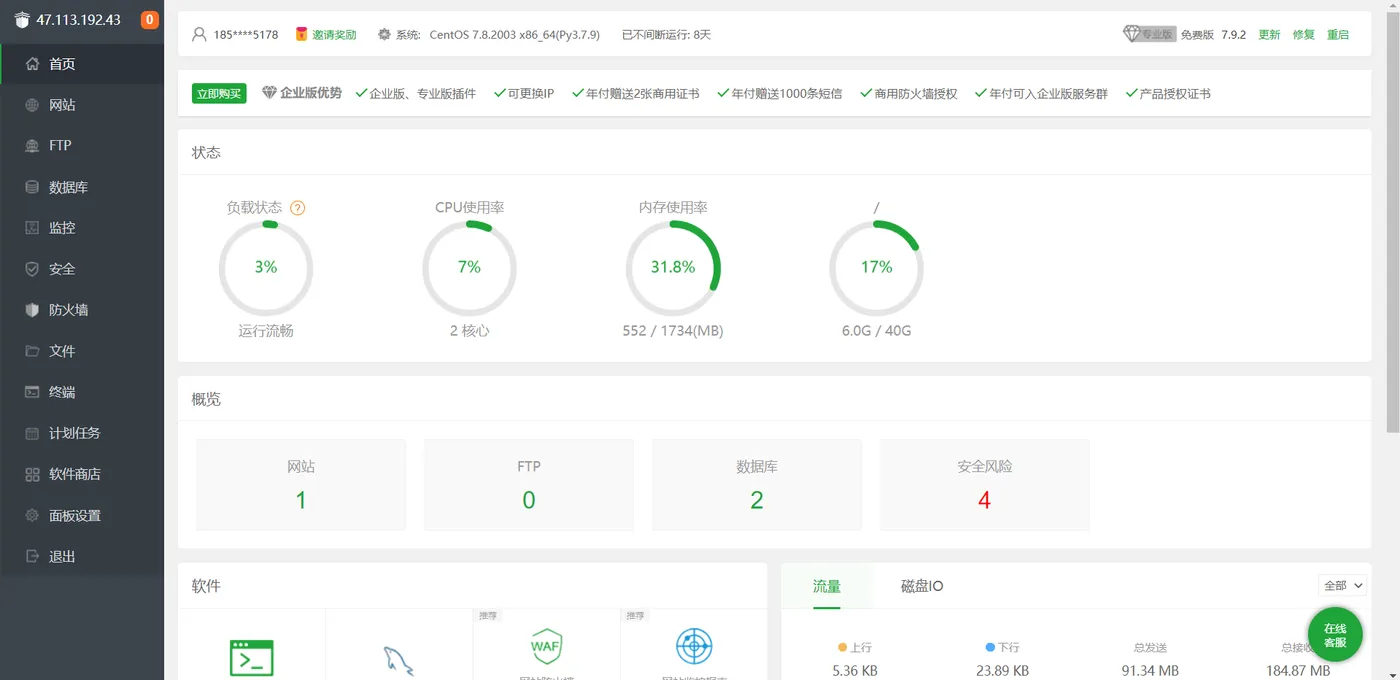Click the 邀请奖励 link
The width and height of the screenshot is (1400, 680).
tap(334, 34)
